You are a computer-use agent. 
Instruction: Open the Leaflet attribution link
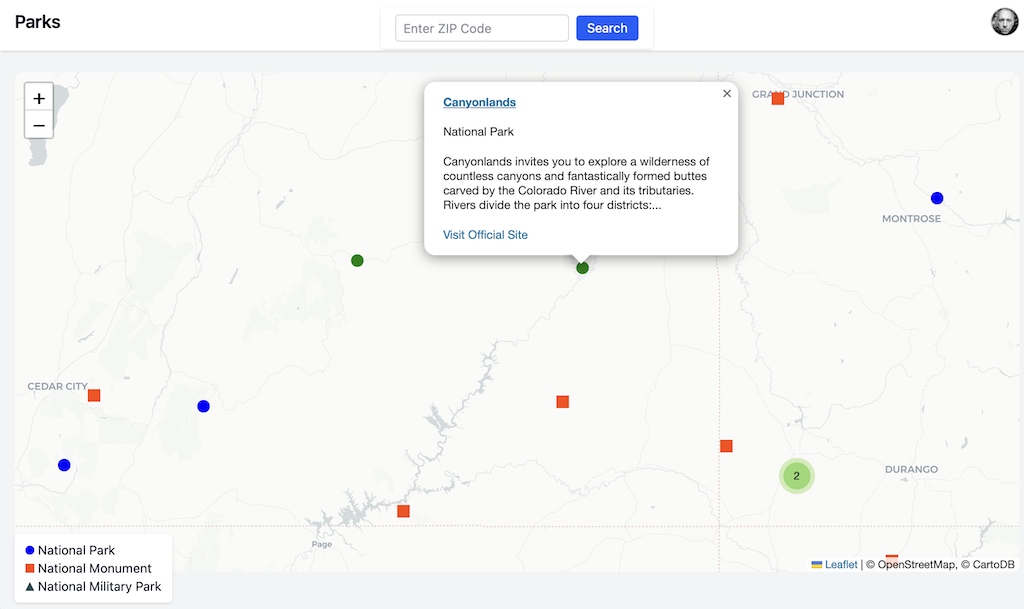[840, 565]
